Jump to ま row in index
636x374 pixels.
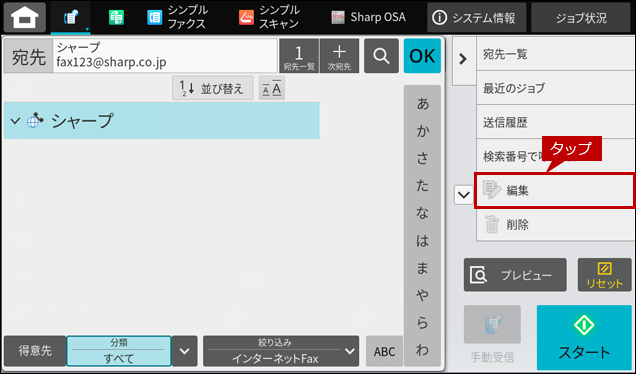pyautogui.click(x=422, y=268)
